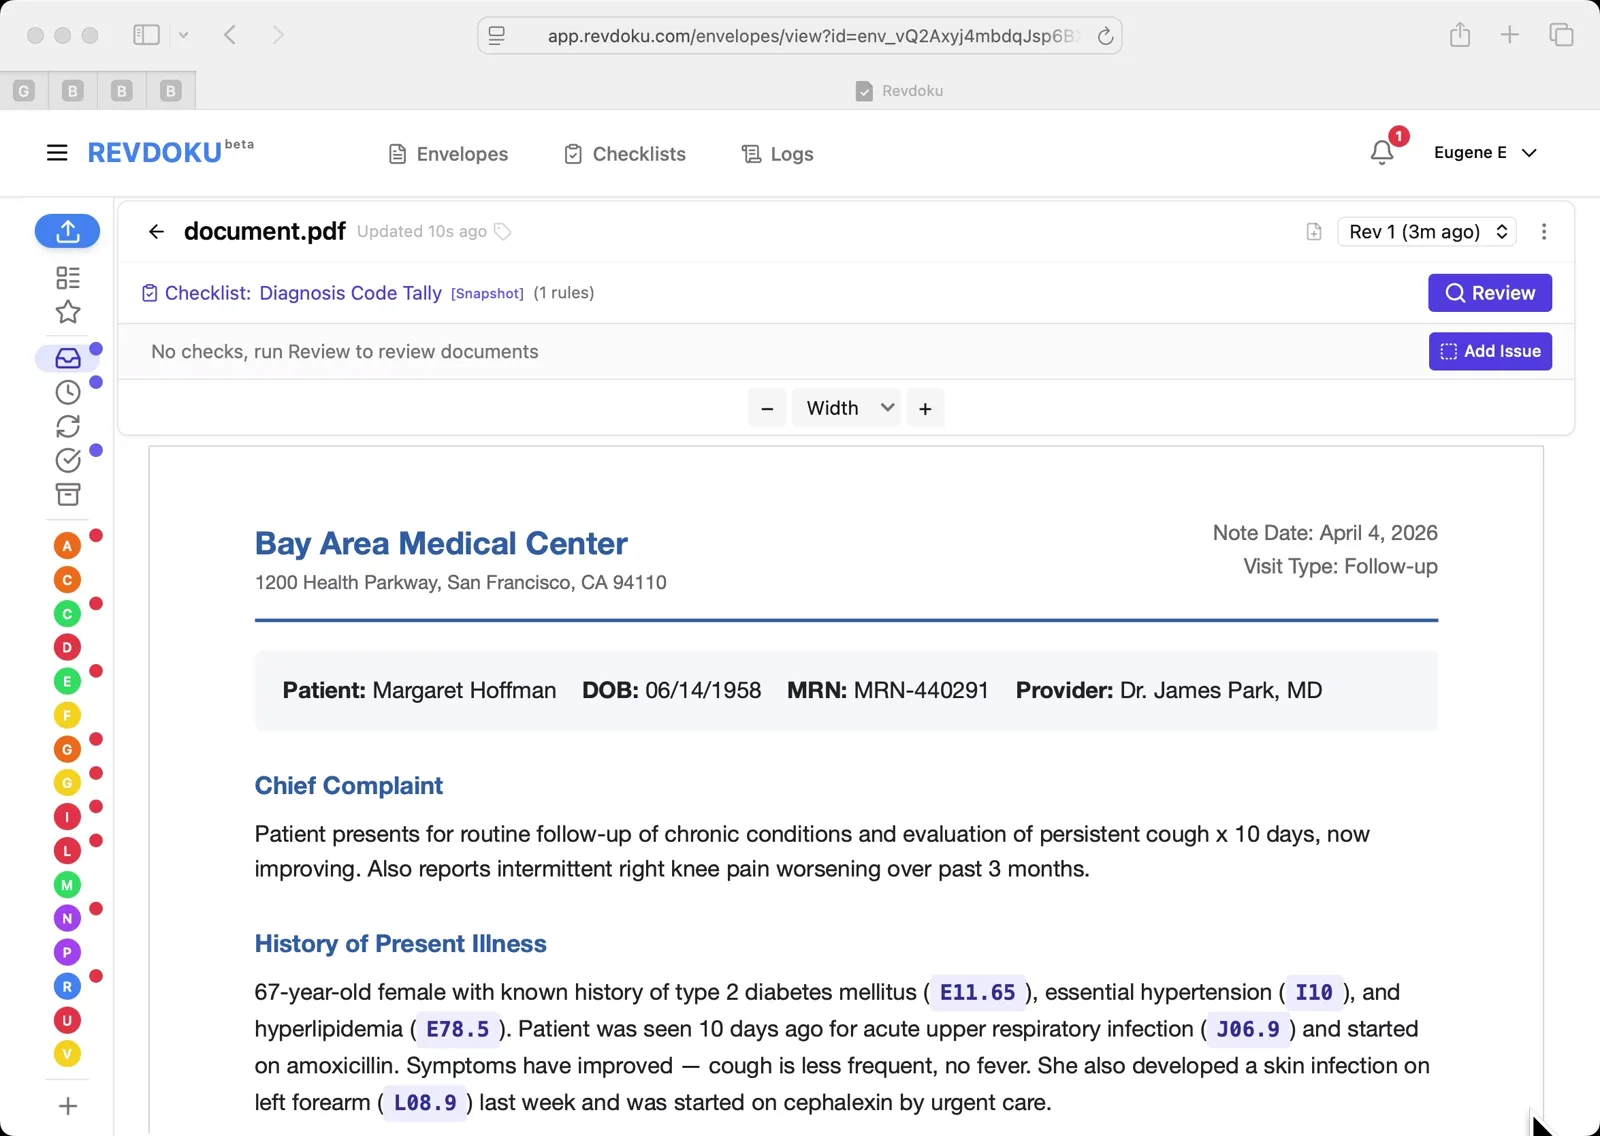This screenshot has width=1600, height=1136.
Task: Click the zoom out minus control
Action: [767, 407]
